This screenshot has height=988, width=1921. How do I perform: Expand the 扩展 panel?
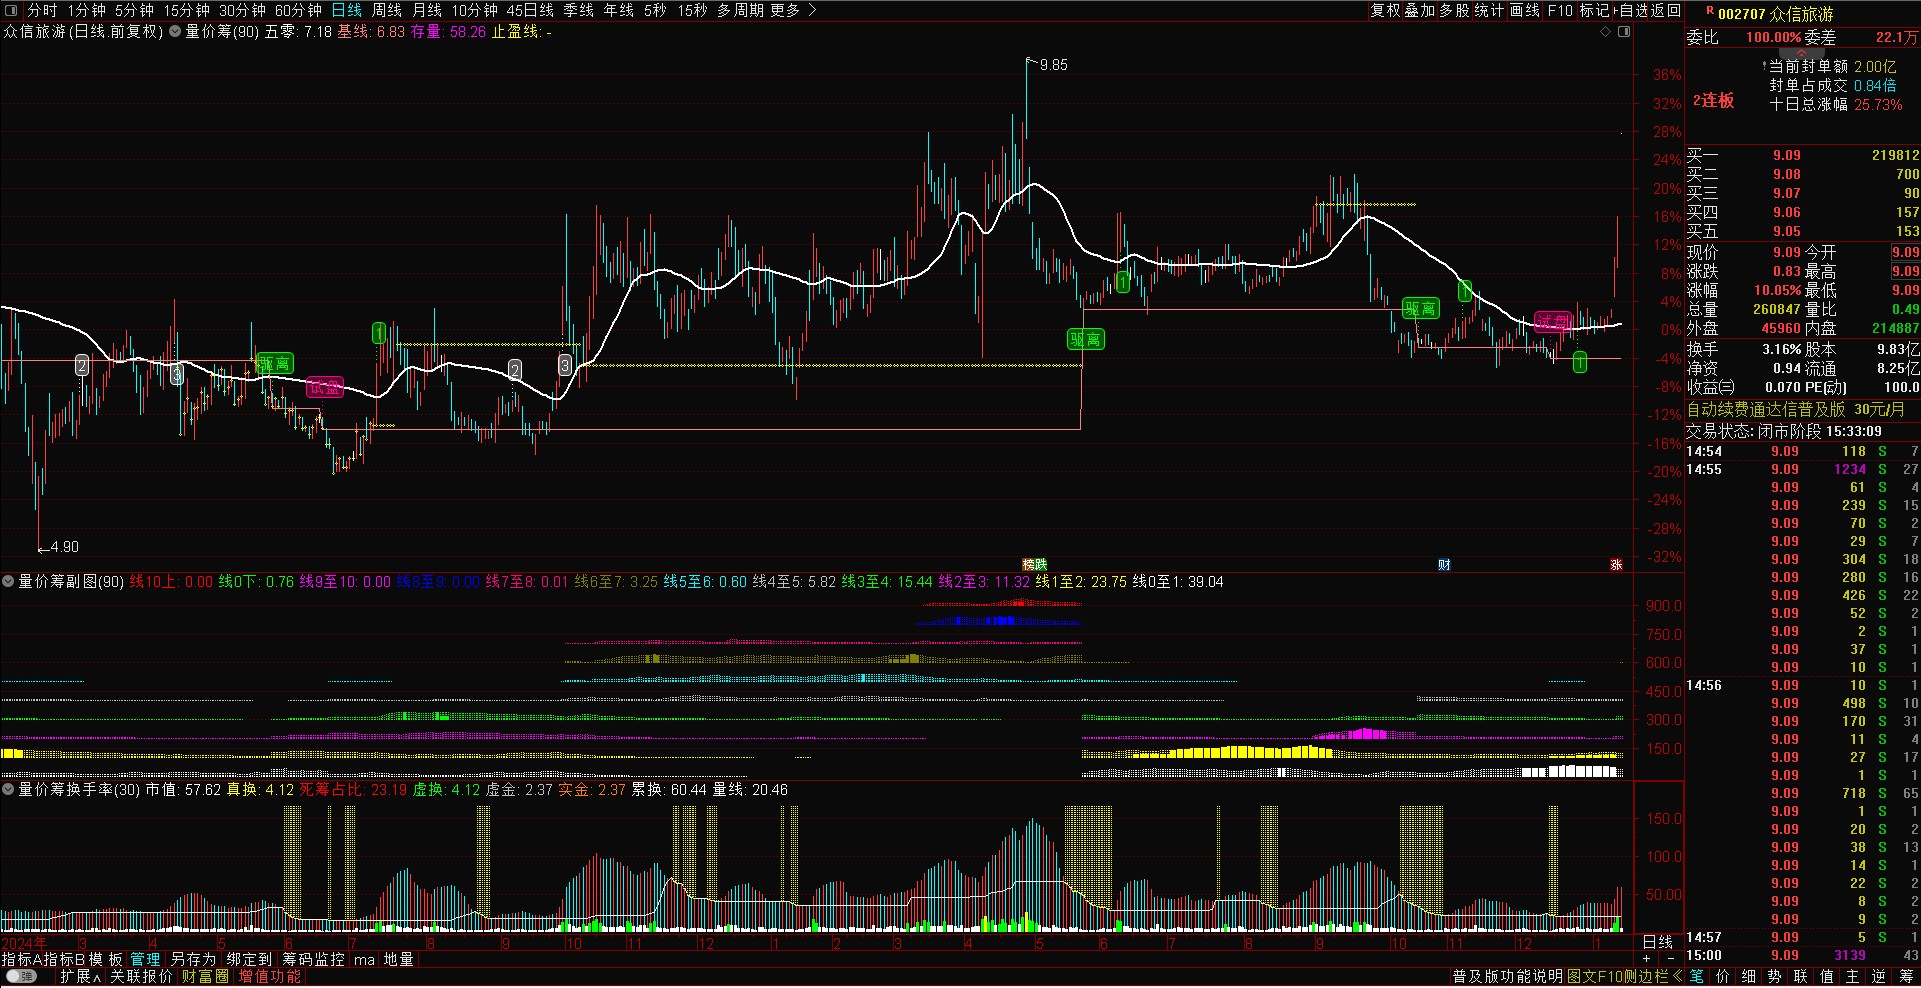click(81, 977)
